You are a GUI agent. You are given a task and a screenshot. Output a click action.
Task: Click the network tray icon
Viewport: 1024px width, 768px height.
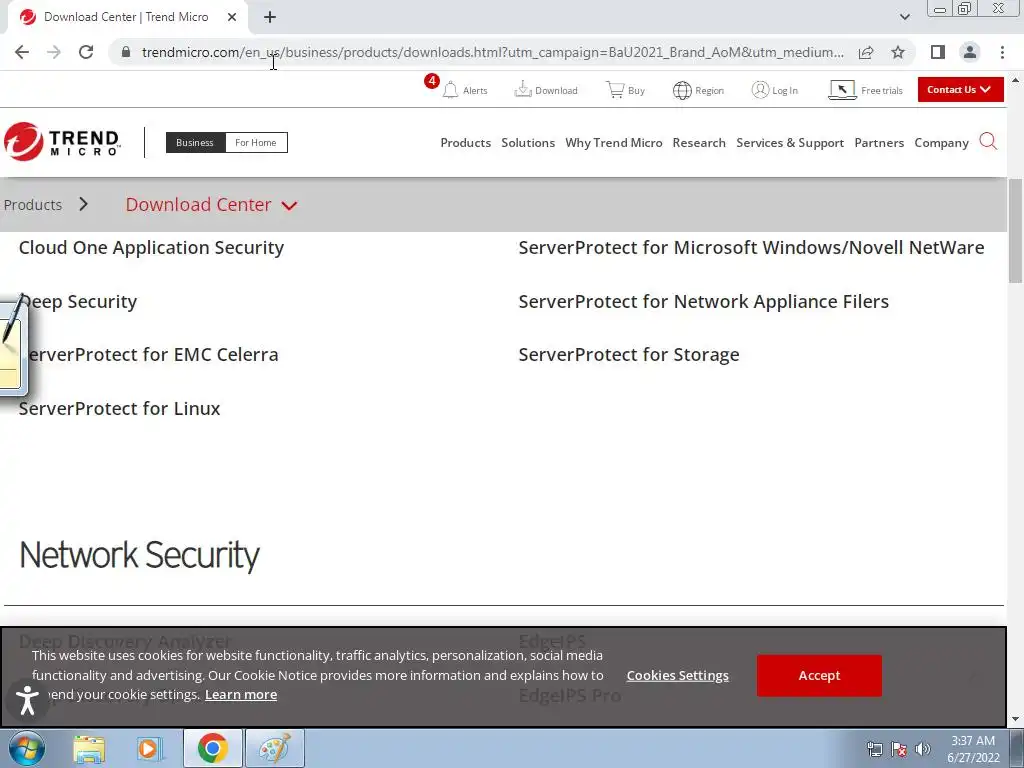(874, 749)
